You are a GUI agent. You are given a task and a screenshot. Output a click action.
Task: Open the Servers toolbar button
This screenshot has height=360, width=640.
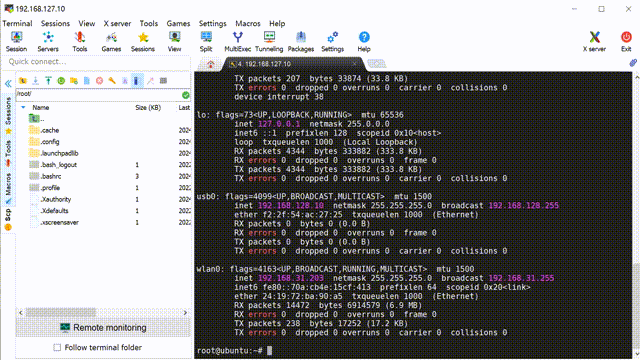coord(48,42)
